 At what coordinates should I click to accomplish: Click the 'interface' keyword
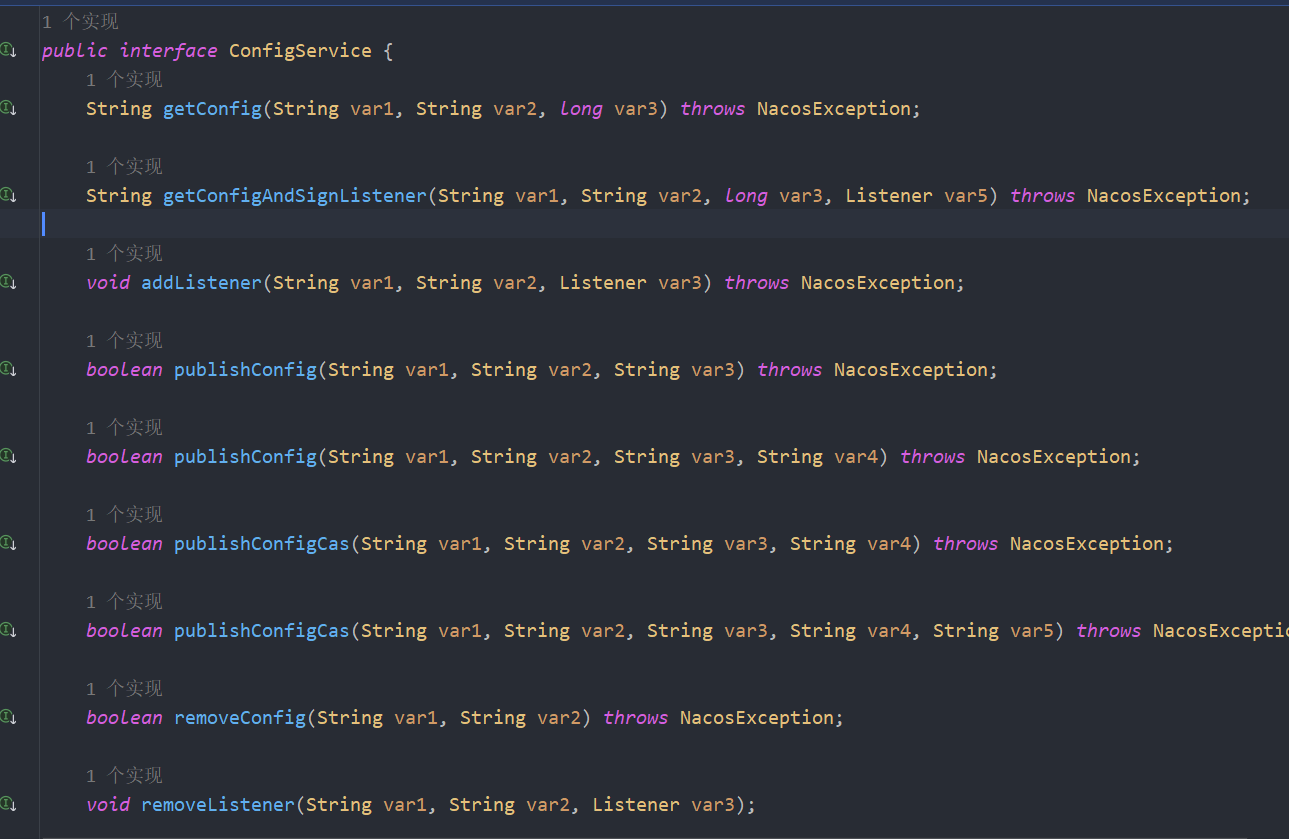tap(168, 51)
